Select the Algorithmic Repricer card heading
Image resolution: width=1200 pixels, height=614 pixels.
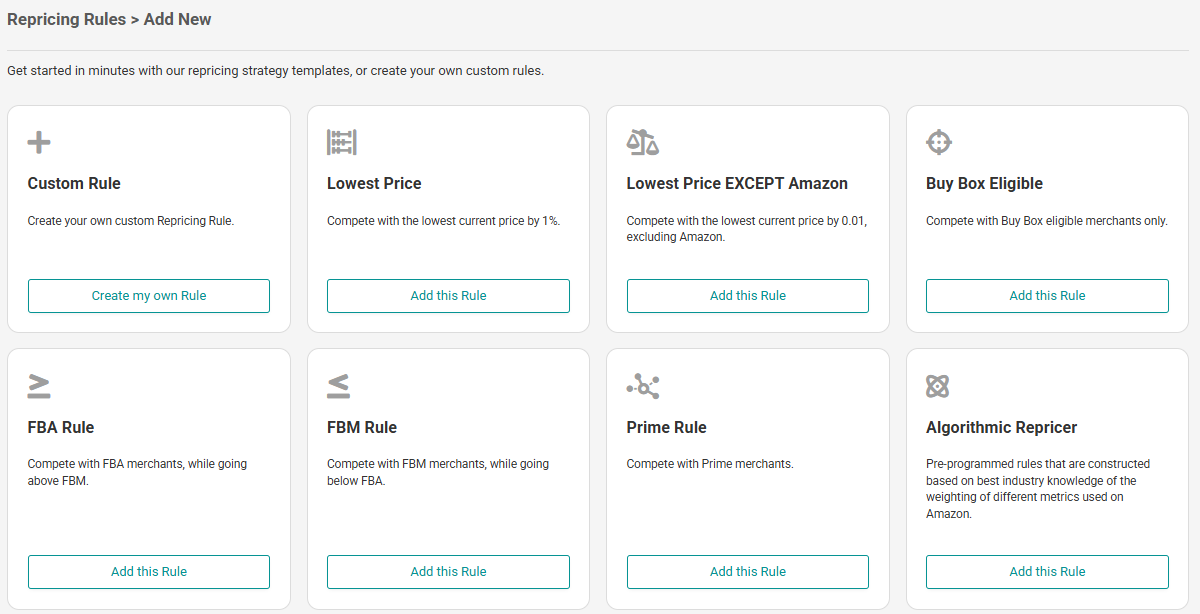pyautogui.click(x=1002, y=428)
